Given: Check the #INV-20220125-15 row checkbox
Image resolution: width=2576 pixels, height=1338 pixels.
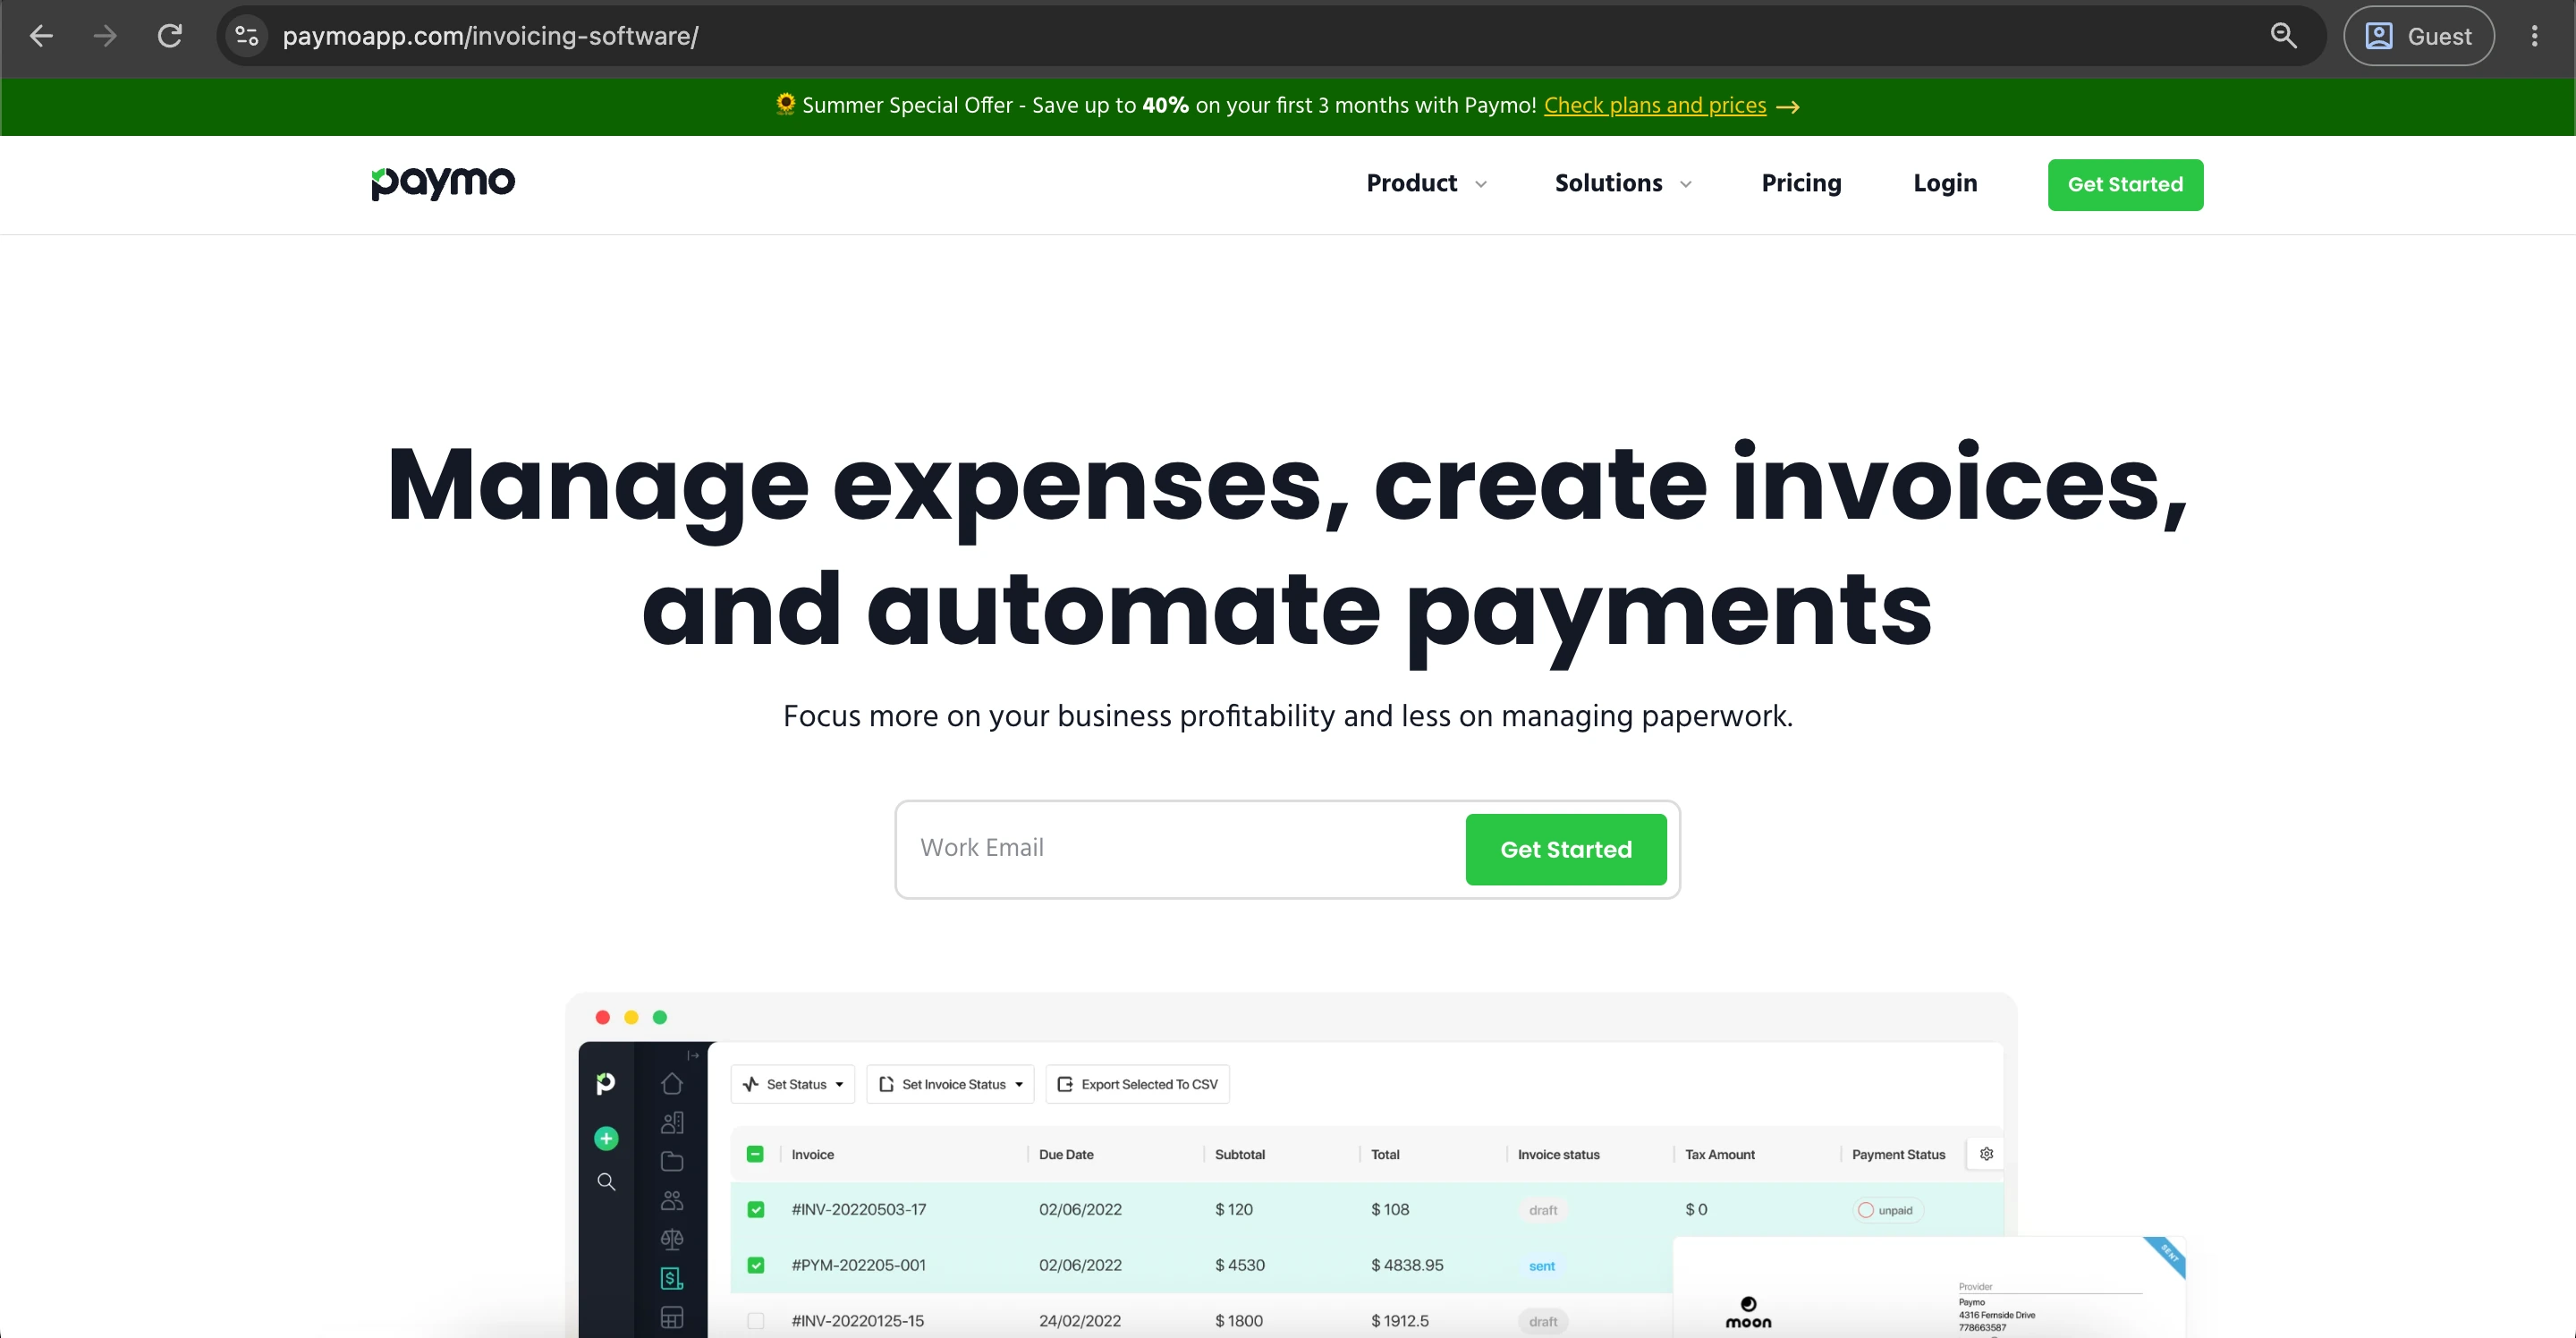Looking at the screenshot, I should [x=756, y=1321].
